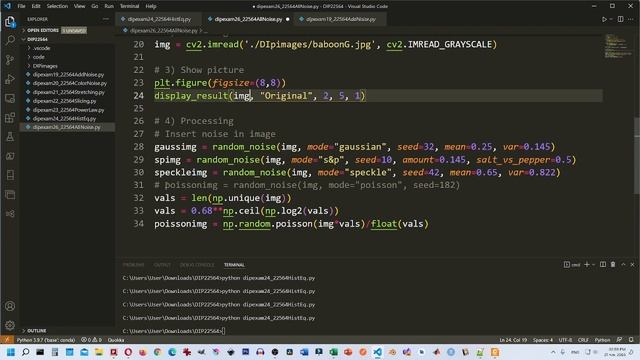
Task: Open the Explorer view in activity bar
Action: [10, 22]
